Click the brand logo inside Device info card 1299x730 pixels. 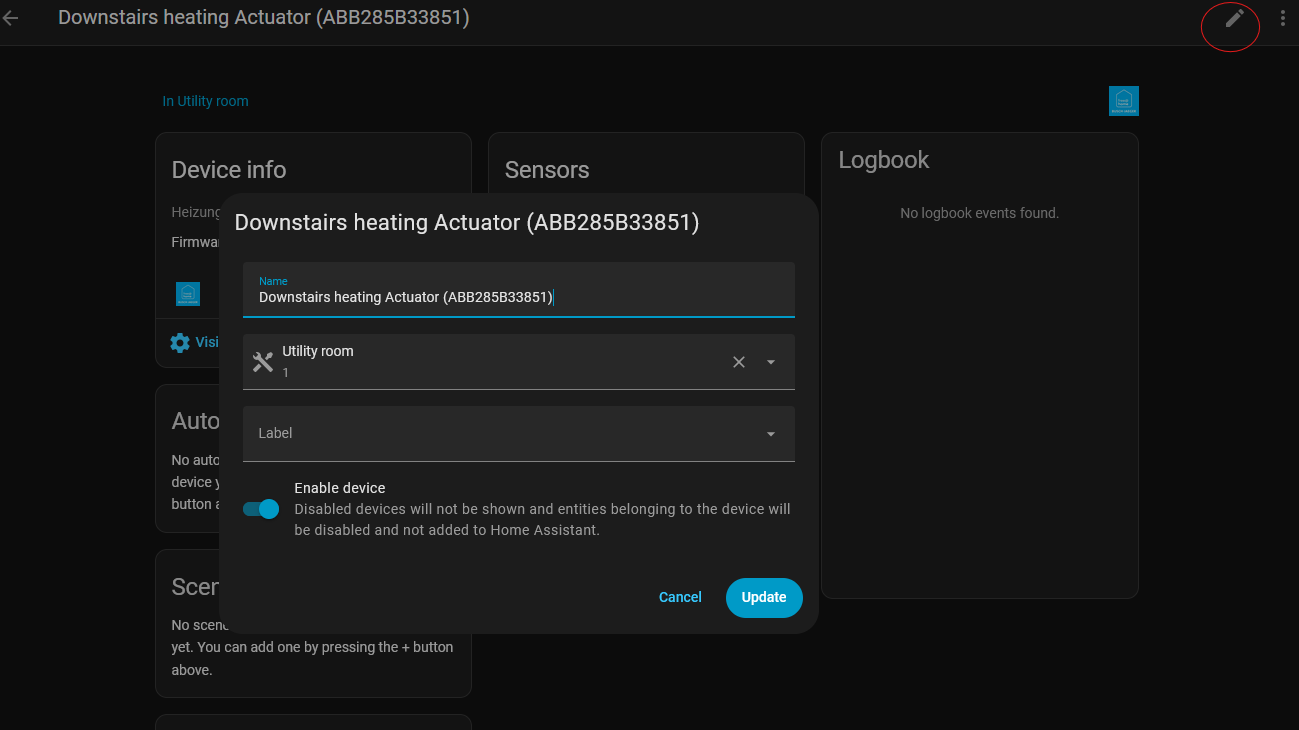click(x=188, y=293)
